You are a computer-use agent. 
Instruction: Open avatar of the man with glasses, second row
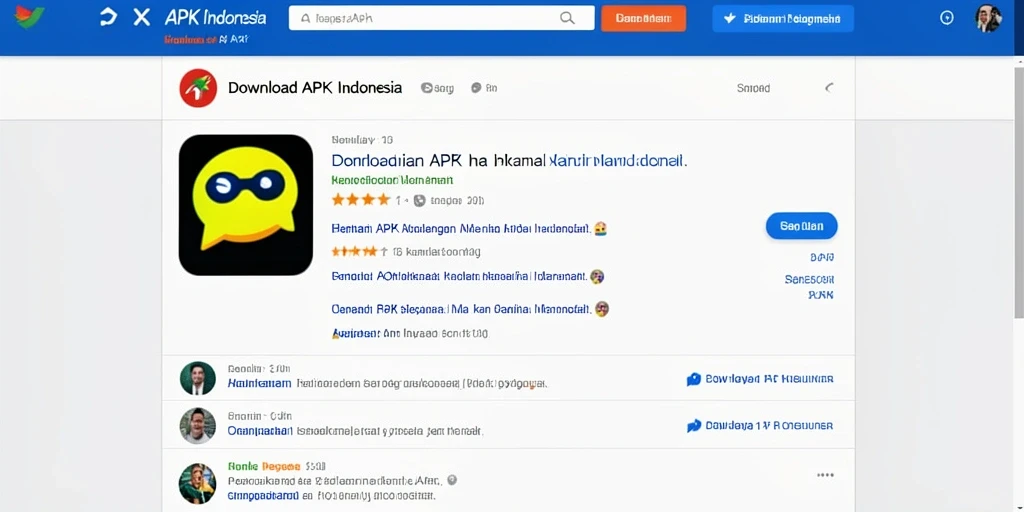pyautogui.click(x=198, y=426)
